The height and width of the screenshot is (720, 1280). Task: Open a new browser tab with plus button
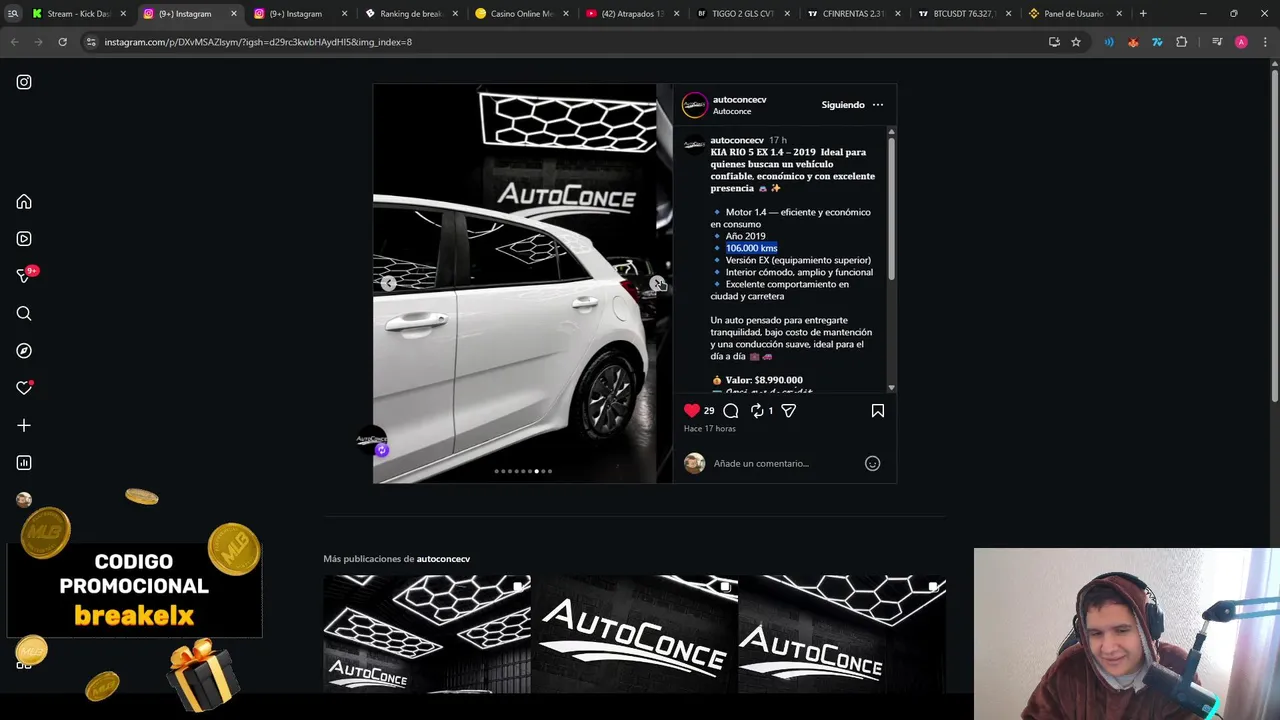coord(1143,14)
